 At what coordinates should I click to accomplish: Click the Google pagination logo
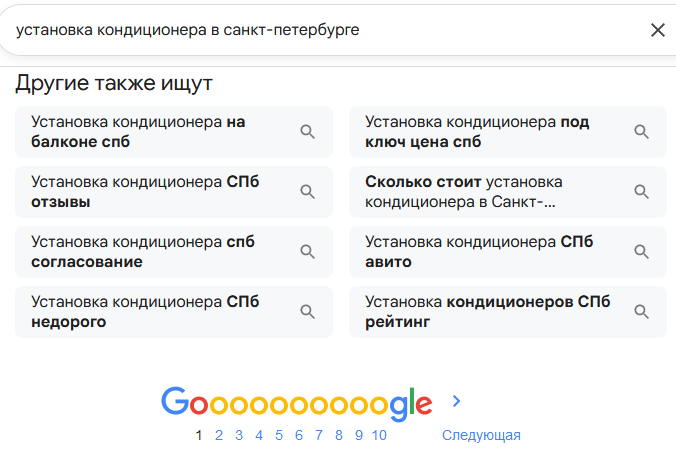point(296,402)
